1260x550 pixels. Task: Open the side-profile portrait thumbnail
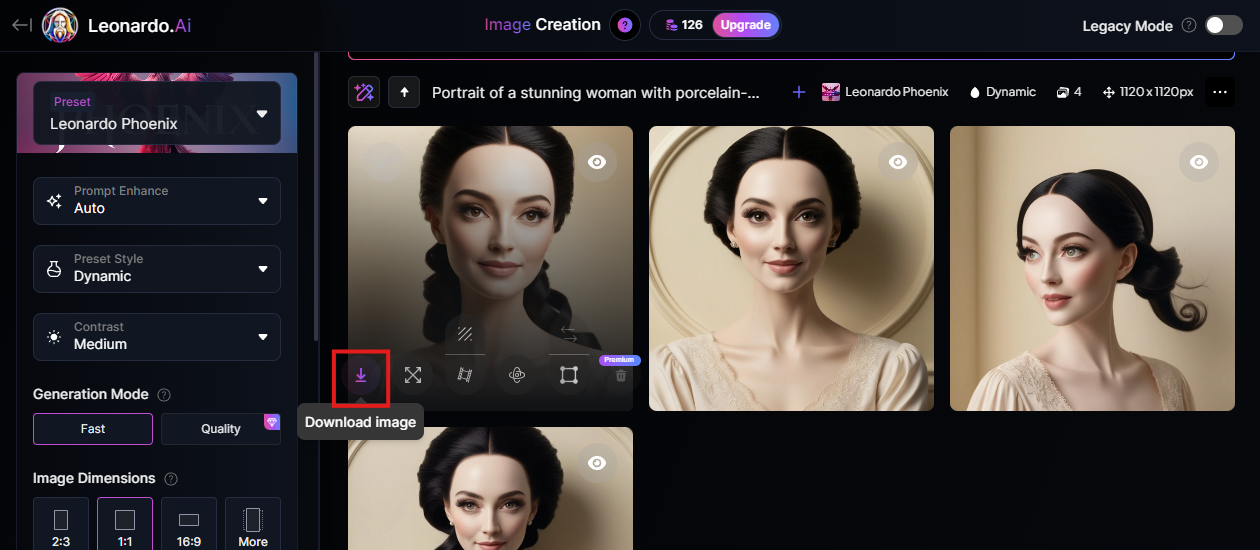(1092, 268)
